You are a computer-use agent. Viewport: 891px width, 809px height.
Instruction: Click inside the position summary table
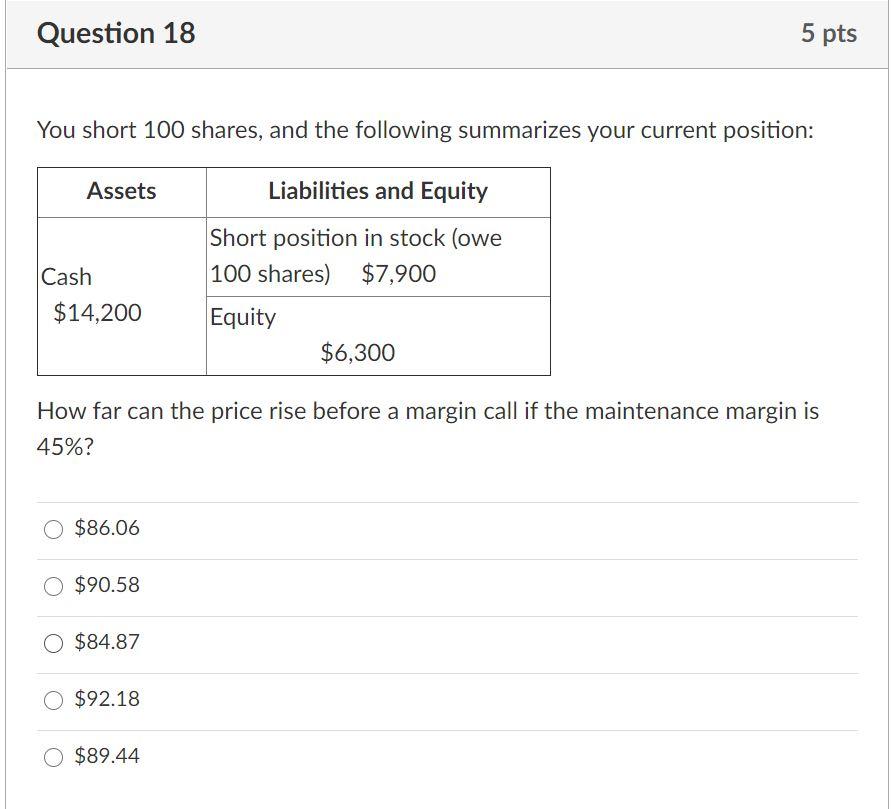tap(295, 270)
